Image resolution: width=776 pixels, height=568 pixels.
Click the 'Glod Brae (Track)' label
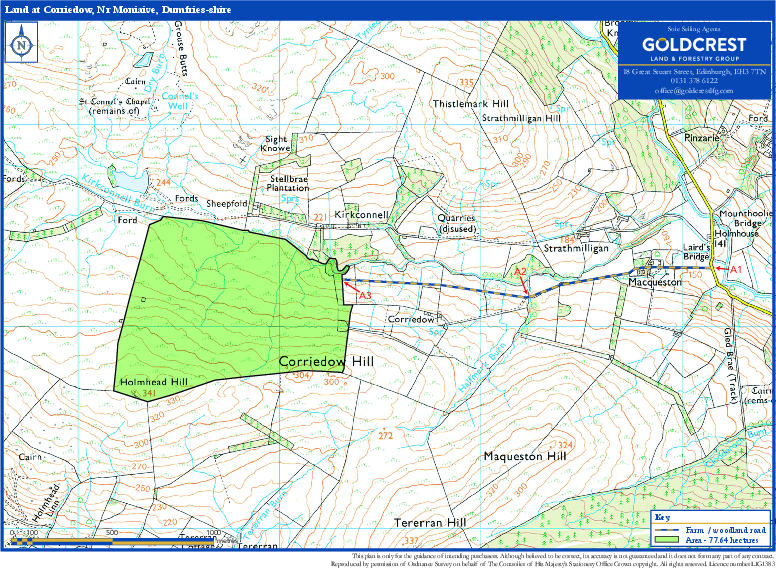[732, 365]
